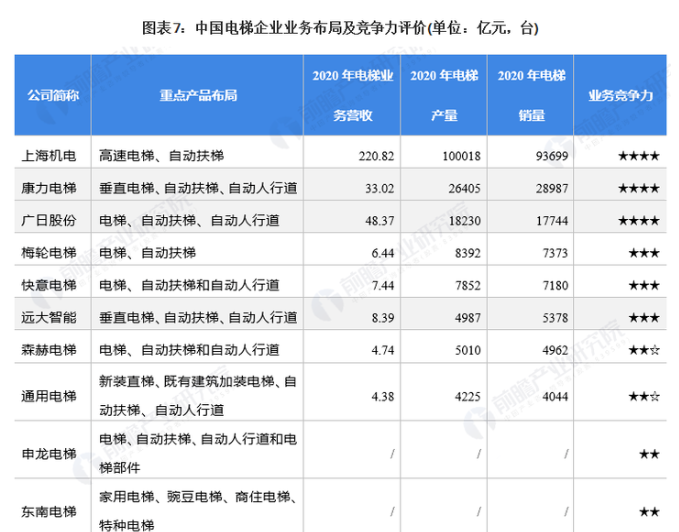
Task: Click revenue value 48.37
Action: pos(379,221)
